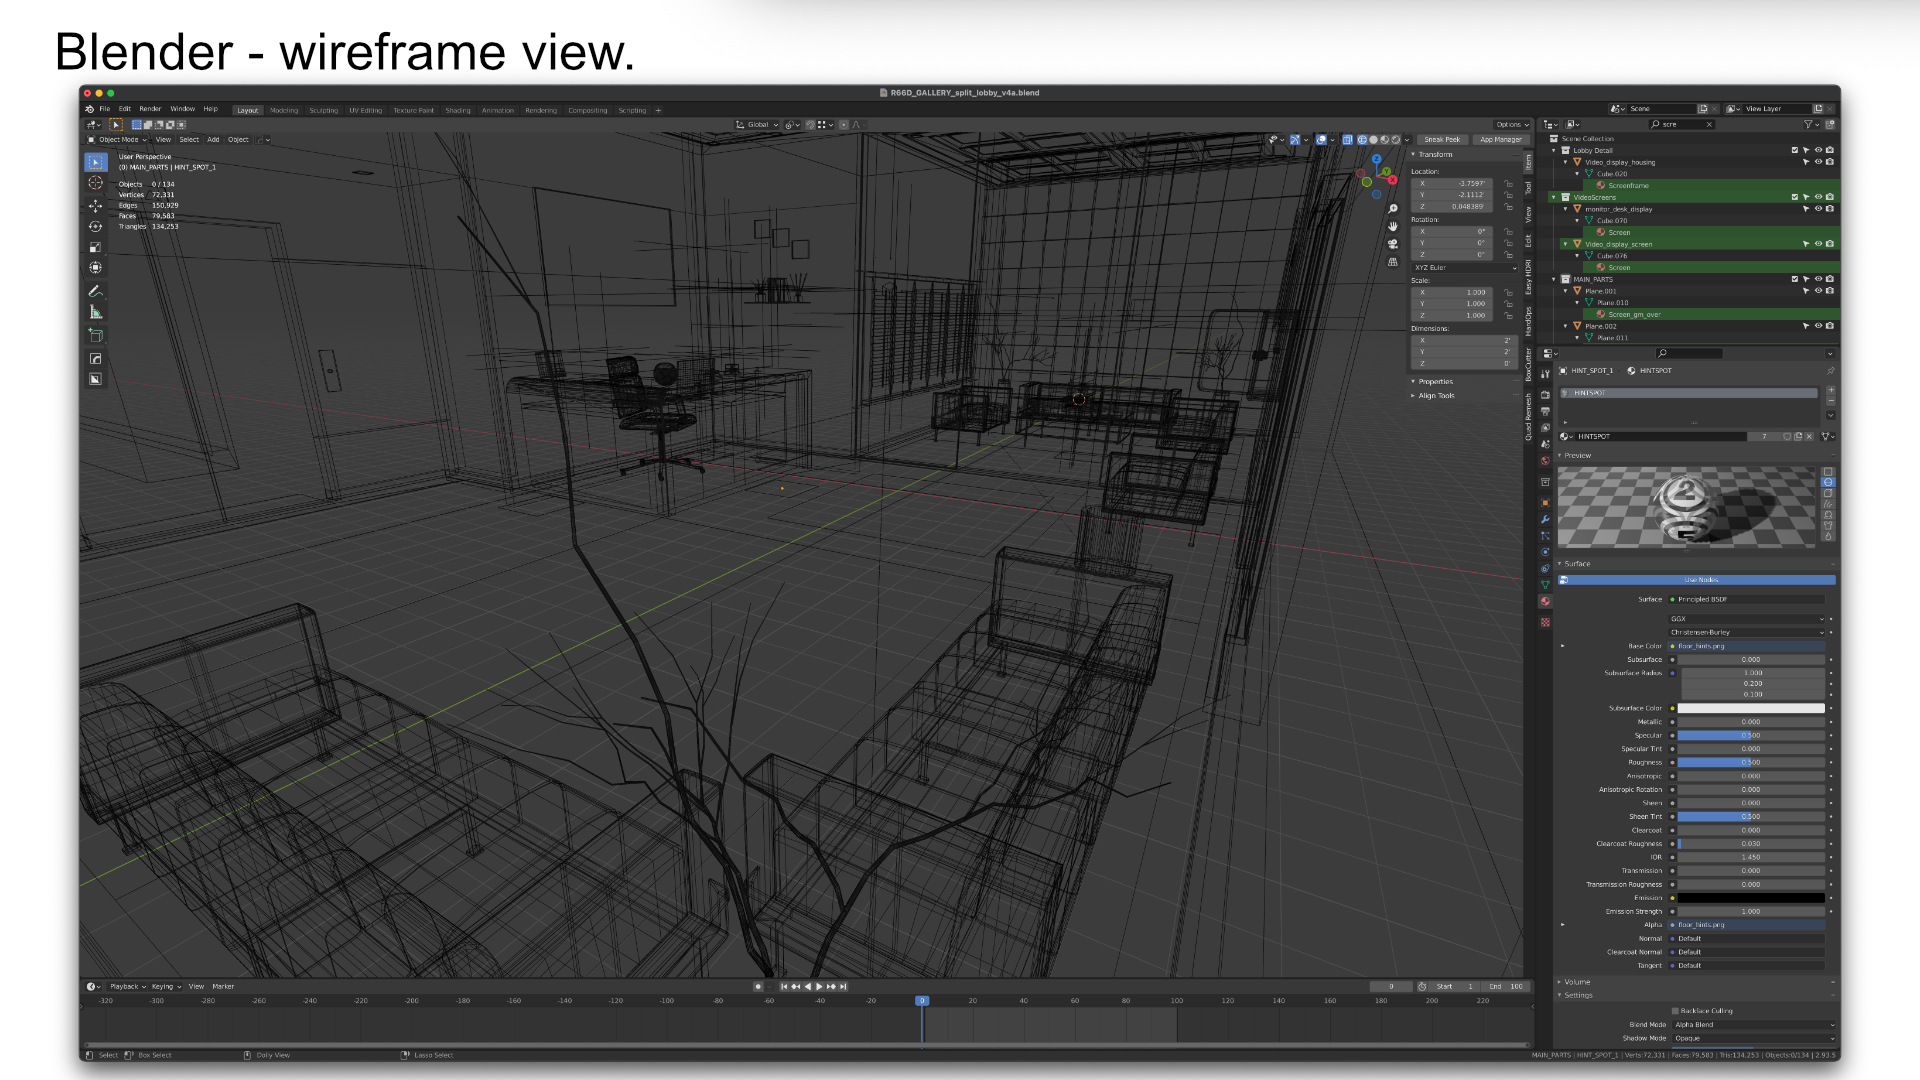This screenshot has width=1920, height=1080.
Task: Switch to the UV Editing workspace tab
Action: [365, 111]
